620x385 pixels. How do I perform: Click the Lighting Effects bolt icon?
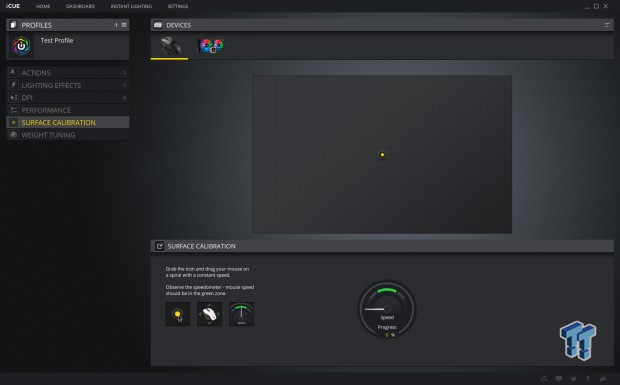tap(13, 85)
